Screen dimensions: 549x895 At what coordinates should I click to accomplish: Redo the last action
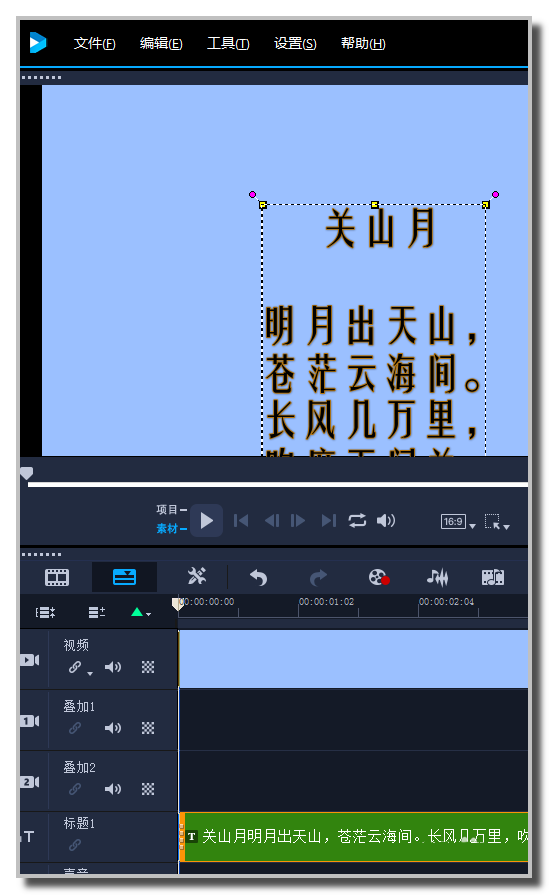318,578
